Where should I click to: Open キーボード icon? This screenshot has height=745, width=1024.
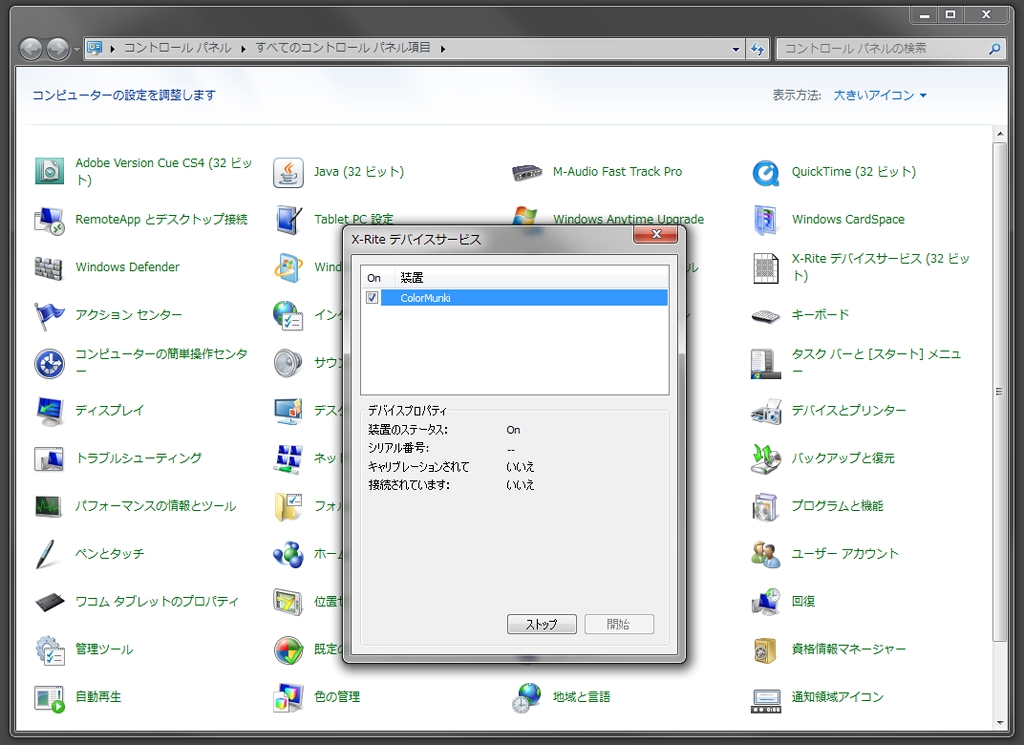click(765, 315)
